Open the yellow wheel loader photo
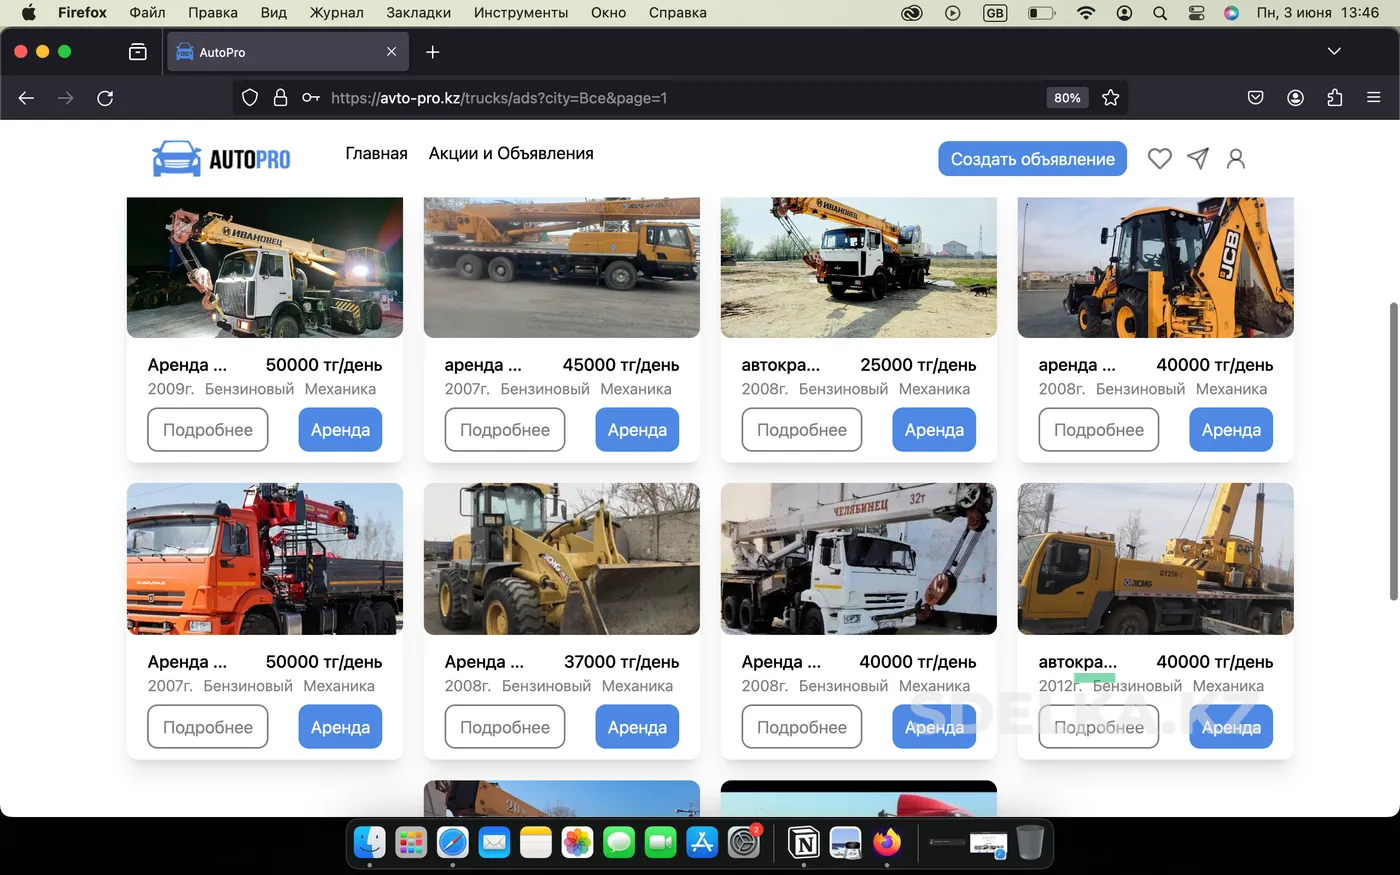The height and width of the screenshot is (875, 1400). [562, 559]
